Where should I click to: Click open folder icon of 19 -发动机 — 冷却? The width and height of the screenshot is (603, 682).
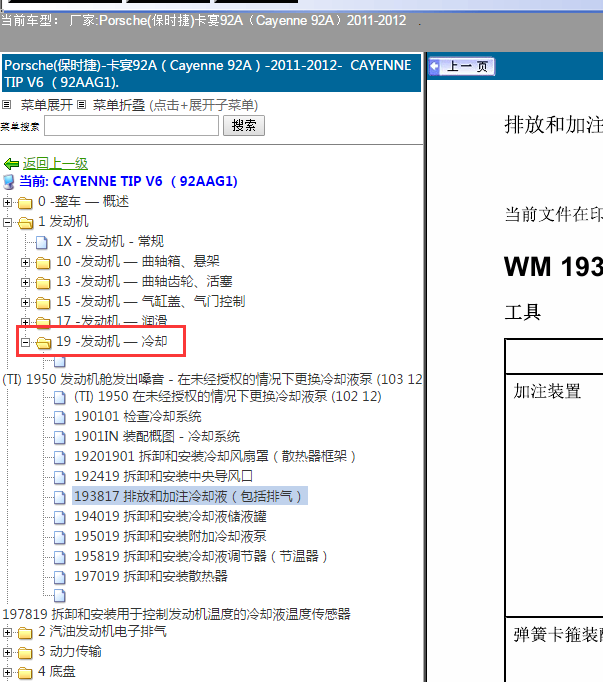pos(44,343)
